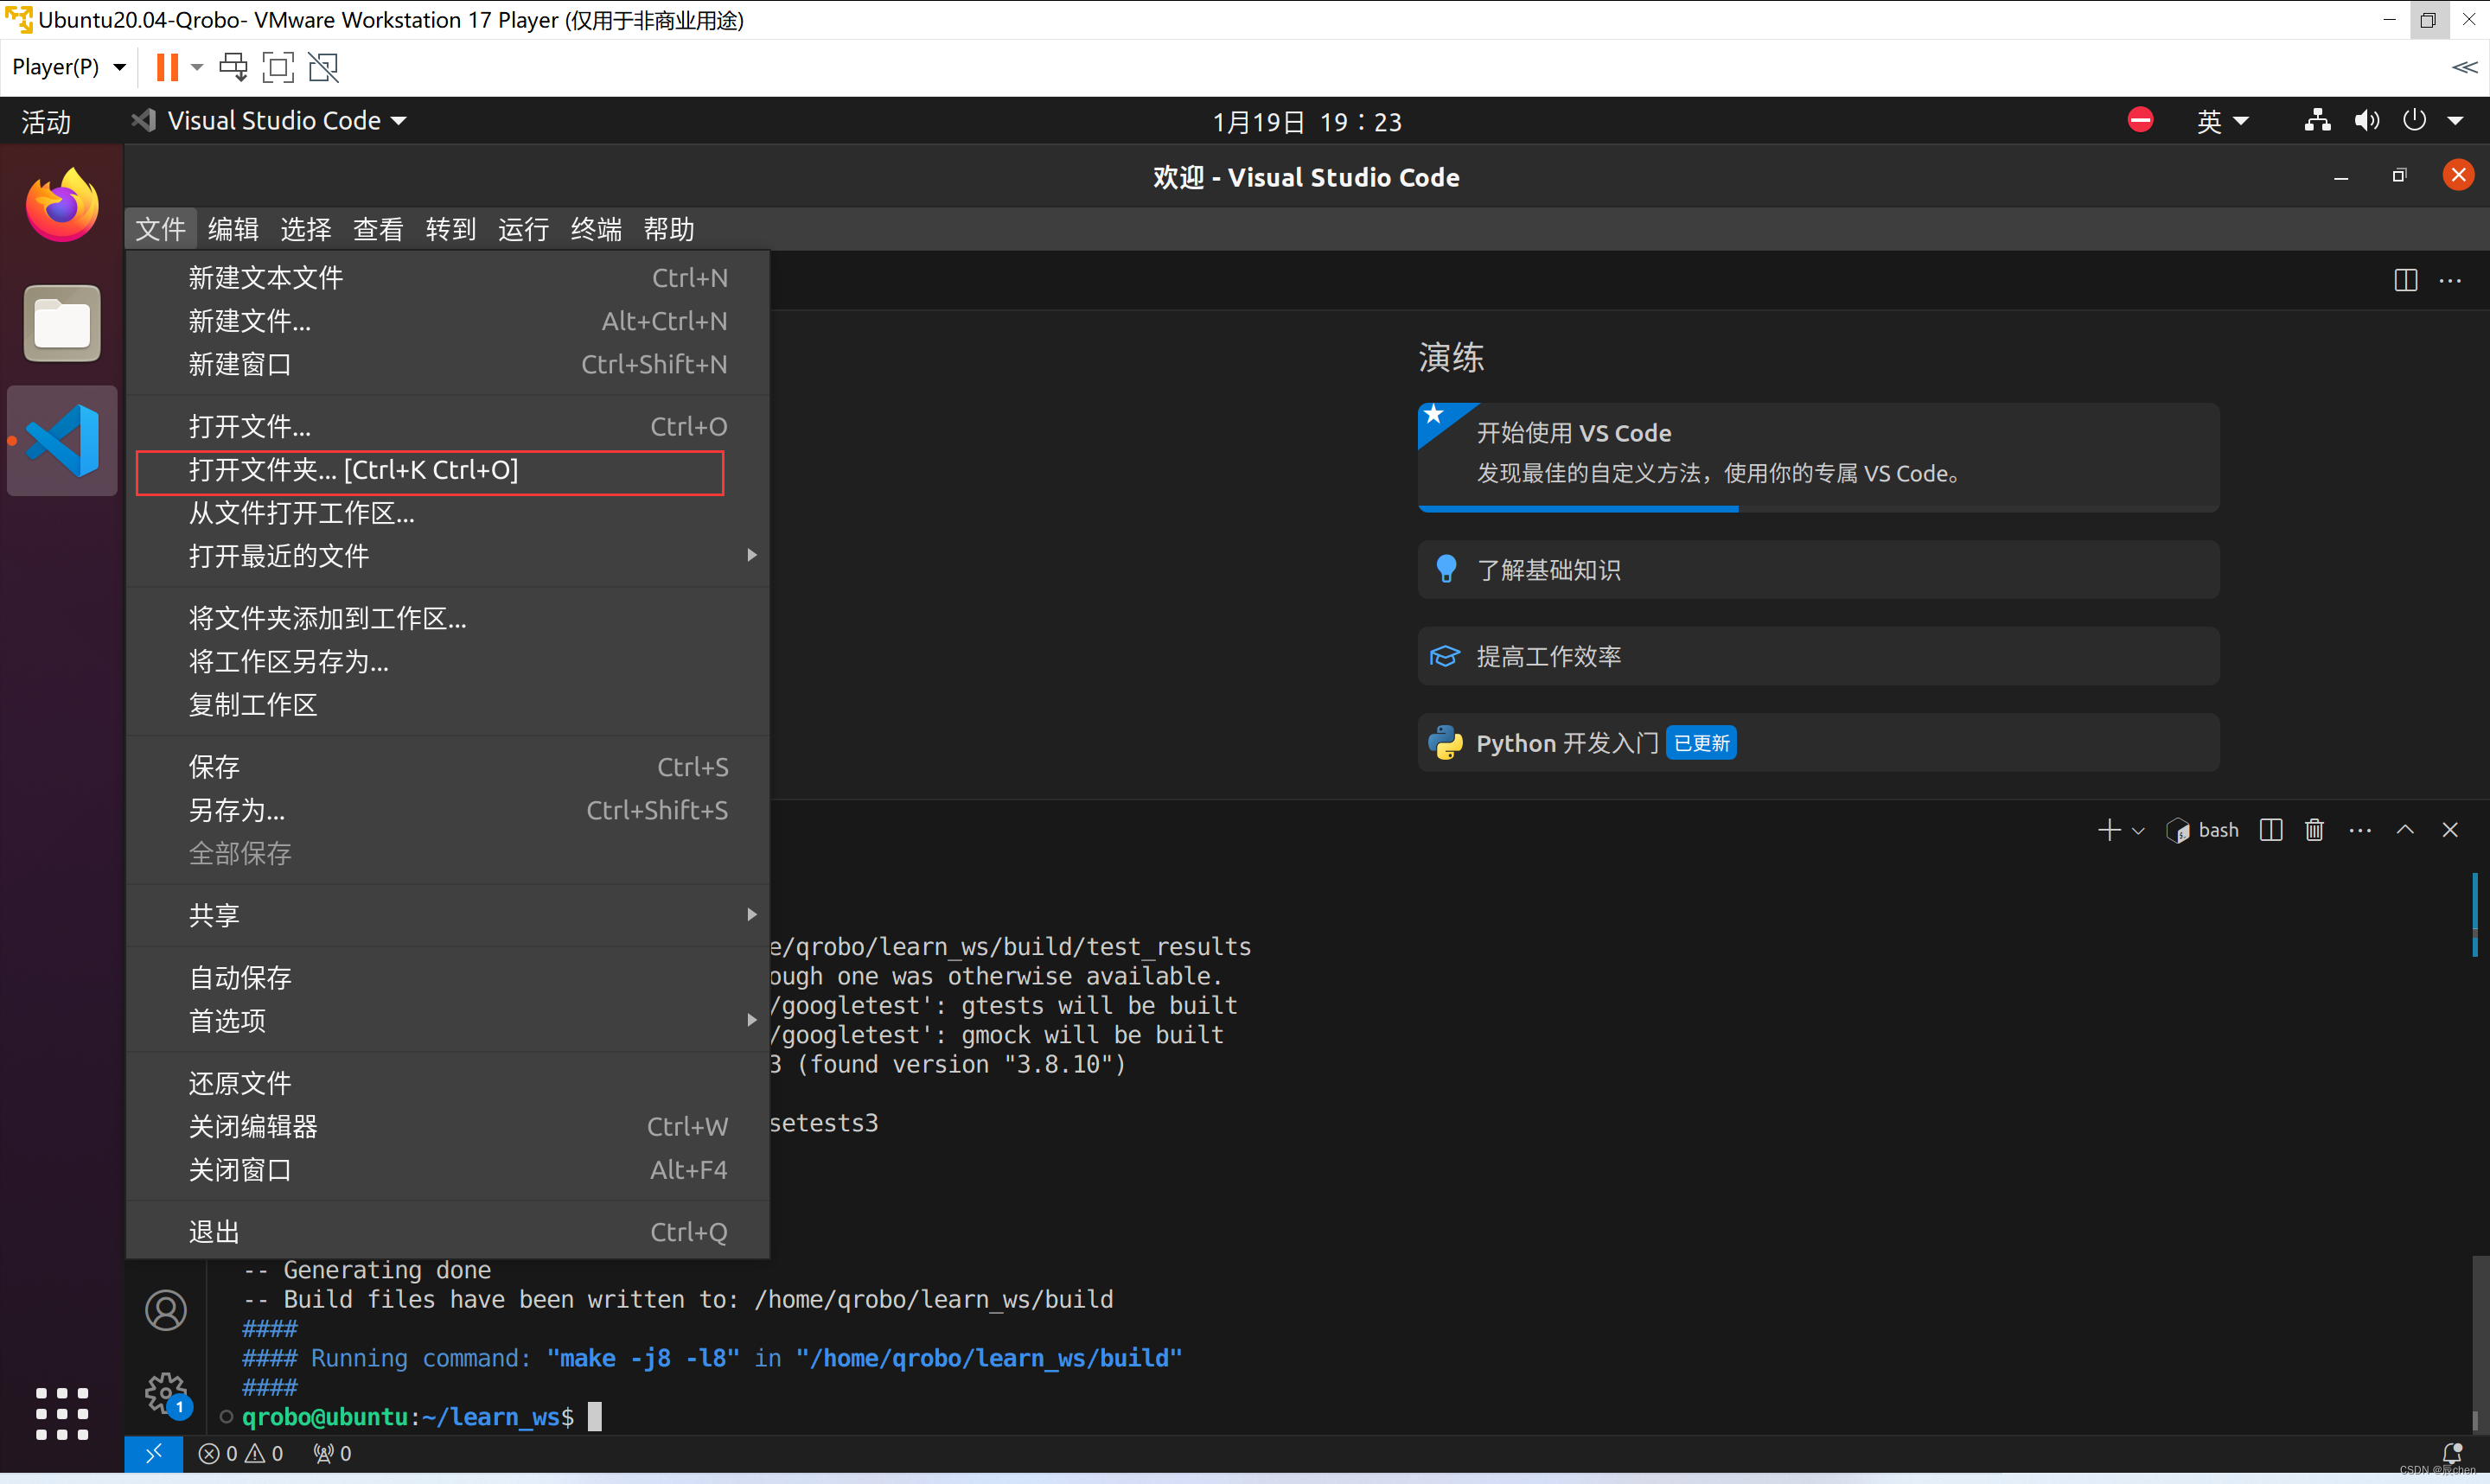The width and height of the screenshot is (2490, 1484).
Task: Open the 开始使用 VS Code walkthrough
Action: point(1818,457)
